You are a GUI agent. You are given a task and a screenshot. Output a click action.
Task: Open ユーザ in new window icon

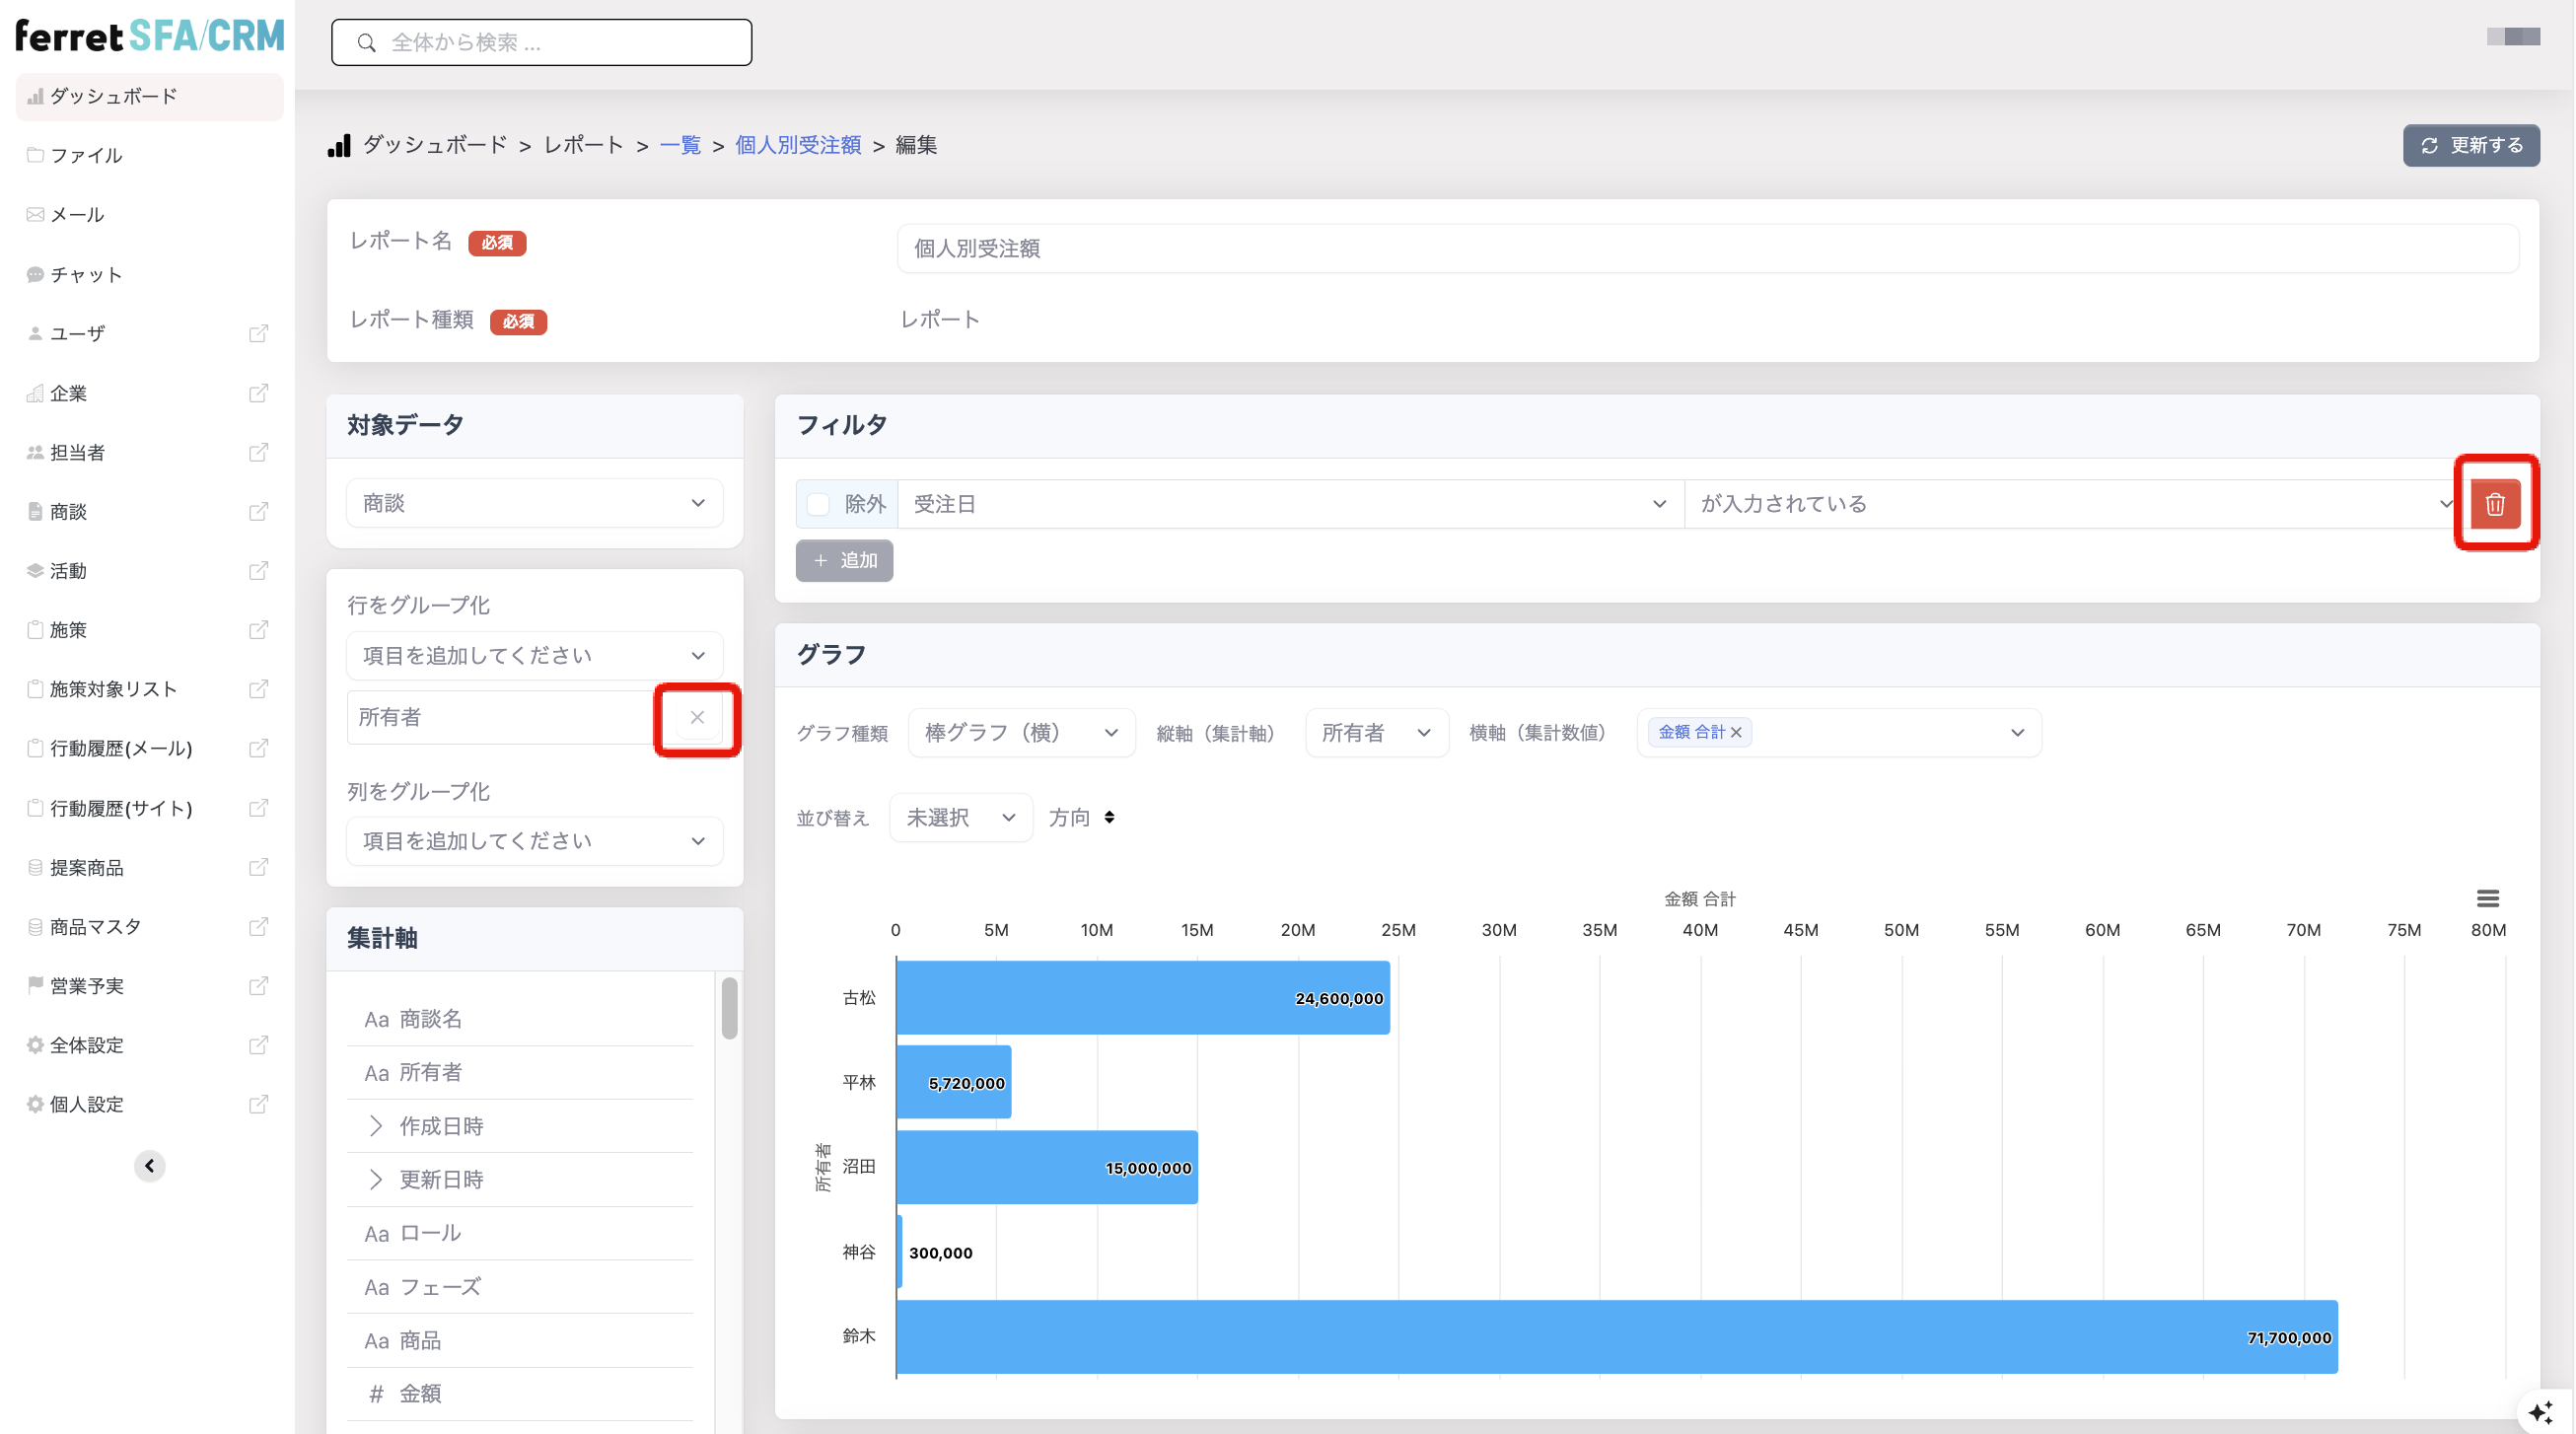258,333
